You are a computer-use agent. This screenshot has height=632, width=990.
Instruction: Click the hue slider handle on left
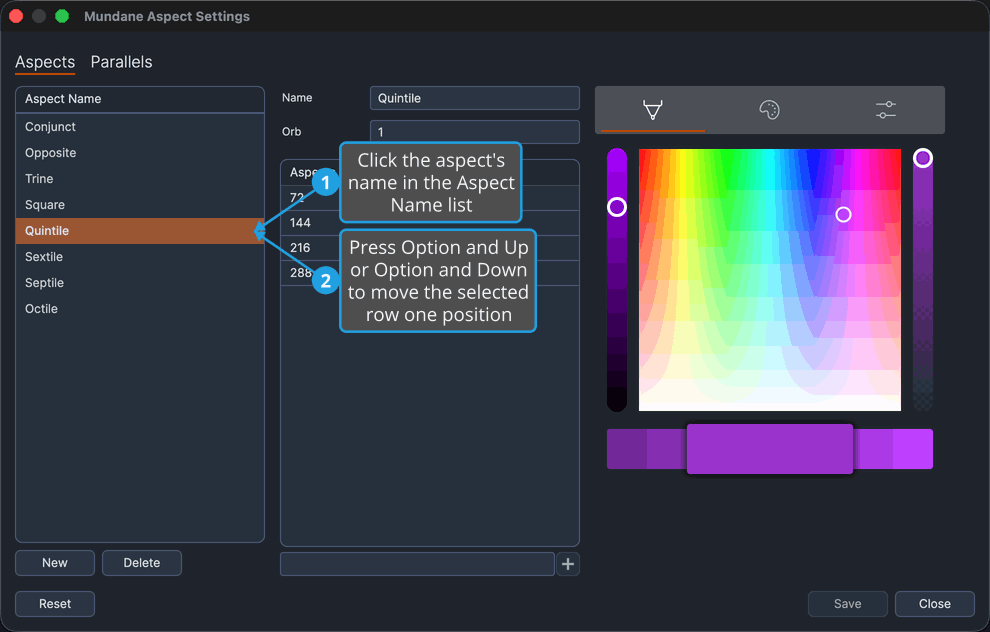click(x=617, y=207)
